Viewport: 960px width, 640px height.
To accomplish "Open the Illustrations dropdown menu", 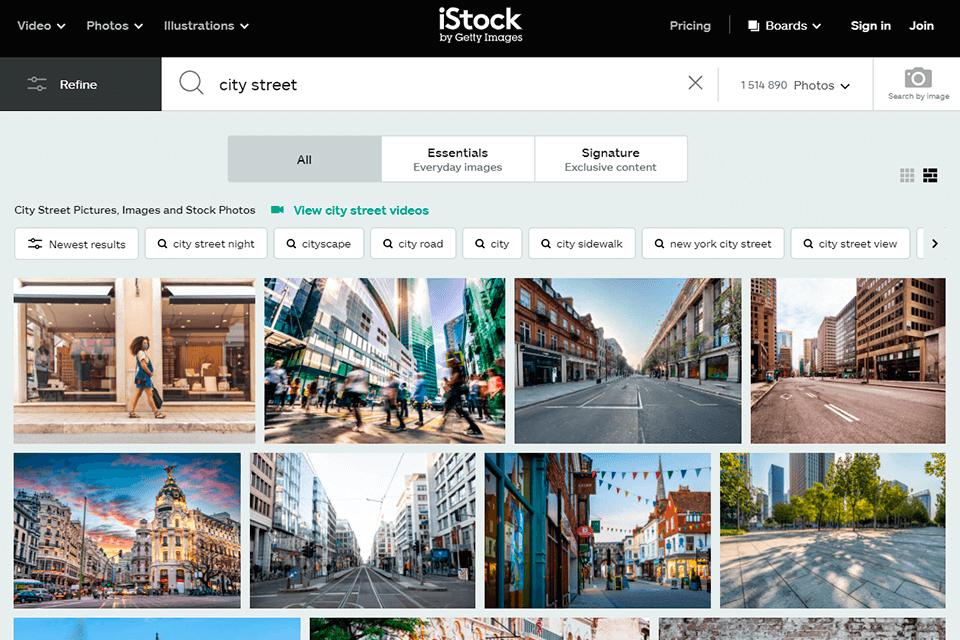I will [206, 26].
